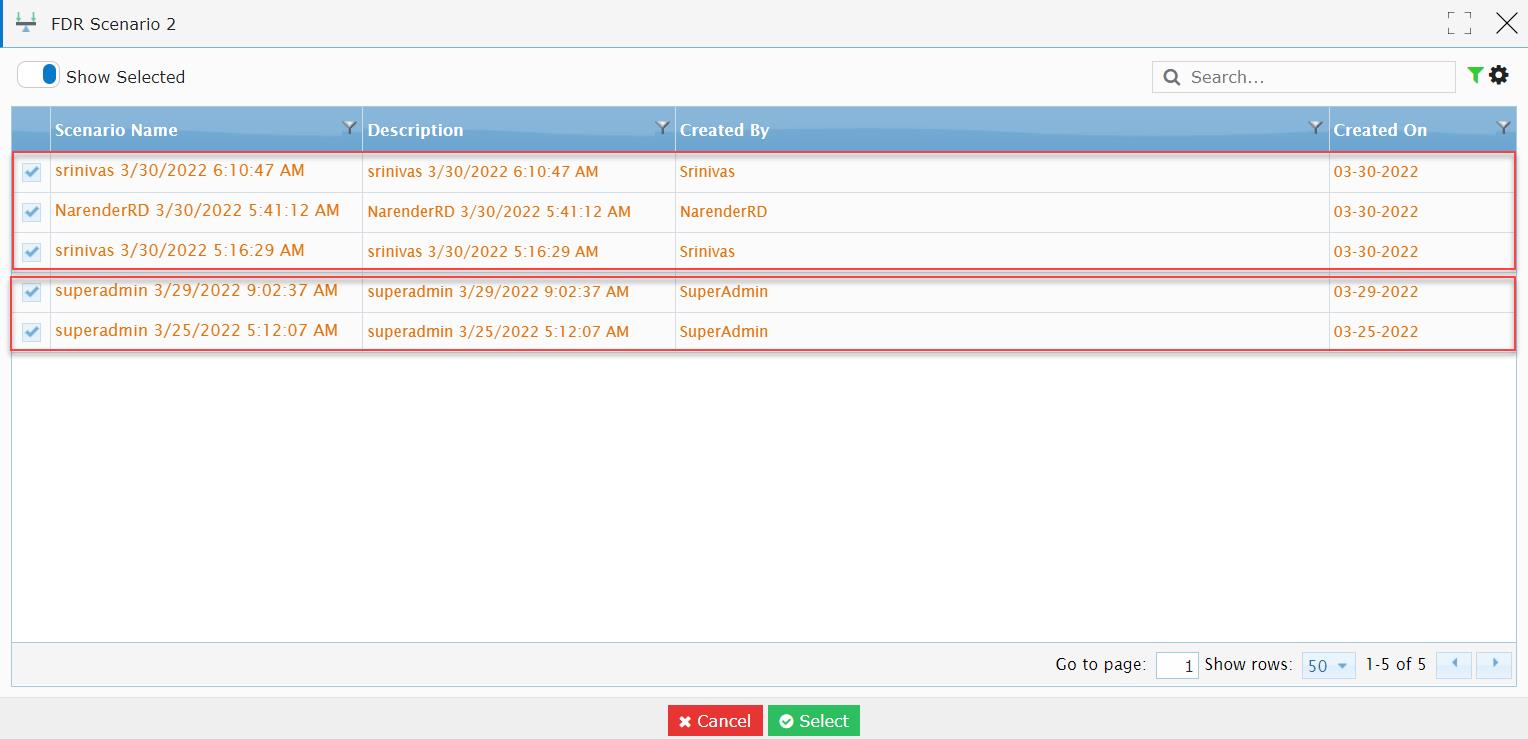Click the green Select button
Screen dimensions: 1528x739
pos(814,721)
